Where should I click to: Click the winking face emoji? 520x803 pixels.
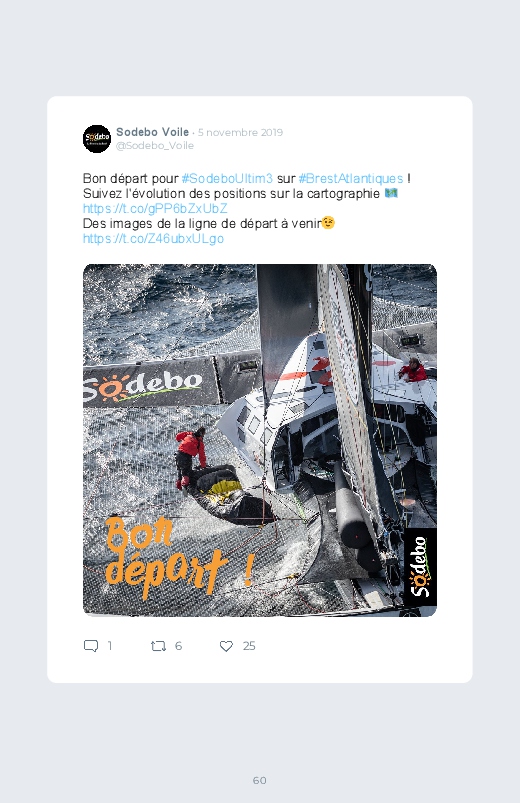pyautogui.click(x=328, y=223)
